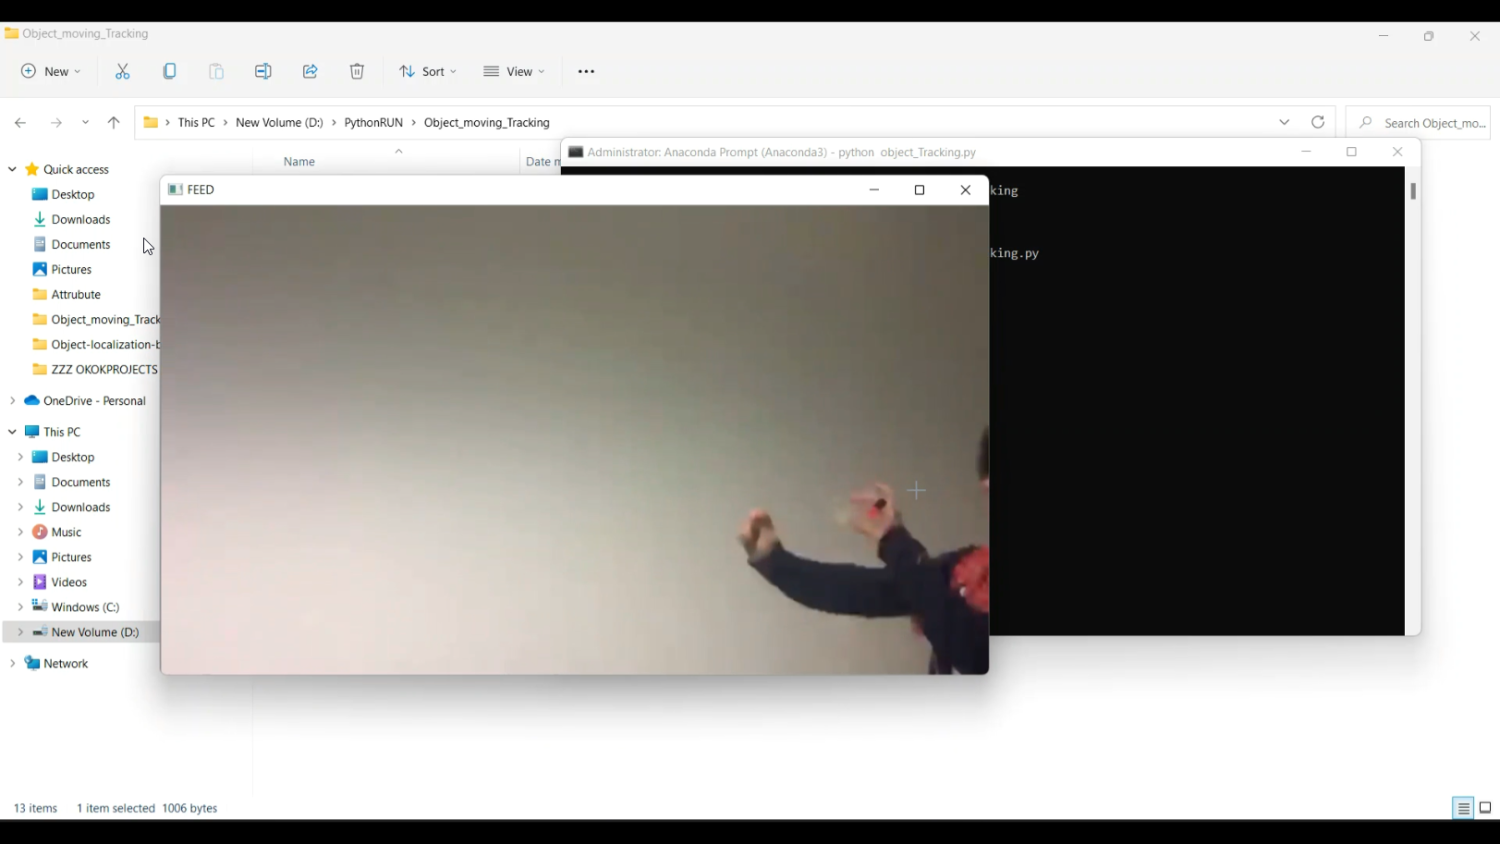Expand the Videos node under This PC
The width and height of the screenshot is (1500, 844).
(20, 582)
